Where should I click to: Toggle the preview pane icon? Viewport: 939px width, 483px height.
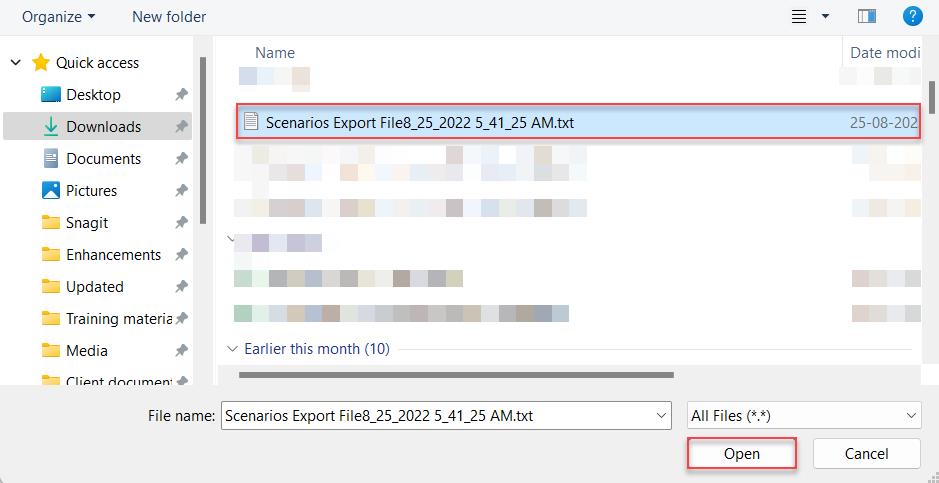867,16
